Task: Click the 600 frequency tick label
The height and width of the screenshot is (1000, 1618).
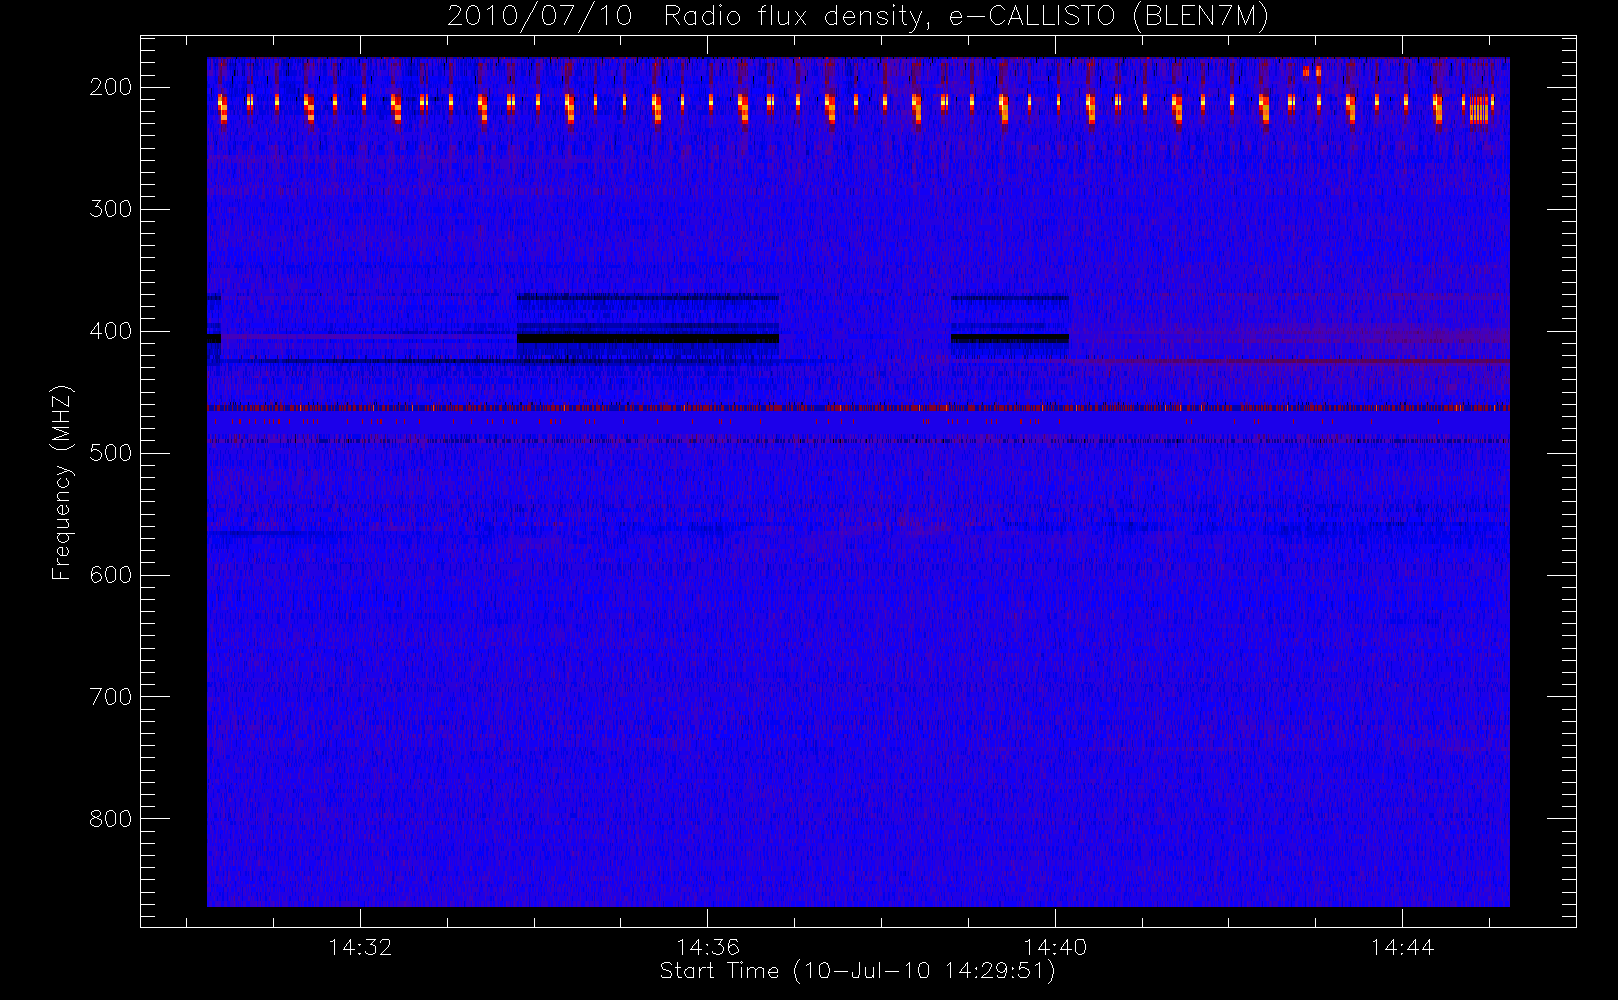Action: [x=111, y=575]
